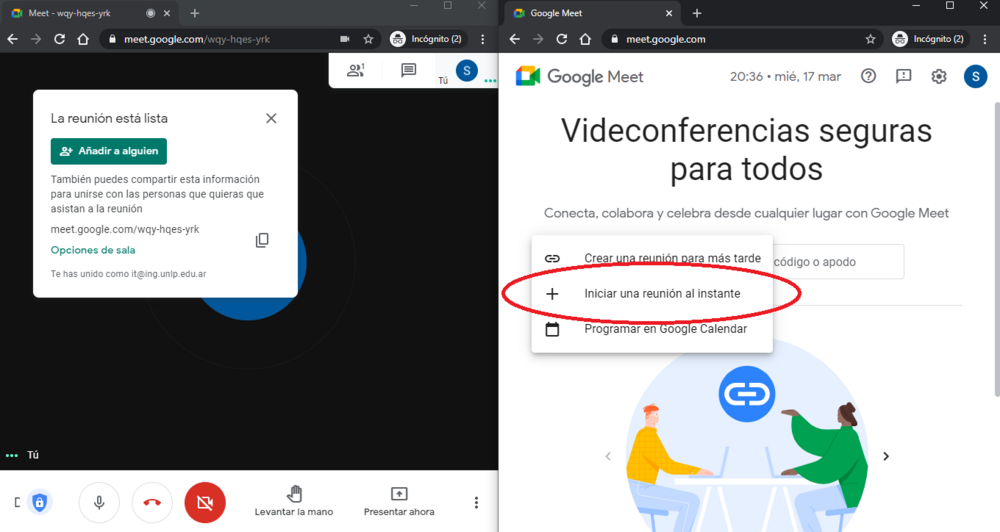Open Meet help question mark icon
This screenshot has height=532, width=1000.
868,76
